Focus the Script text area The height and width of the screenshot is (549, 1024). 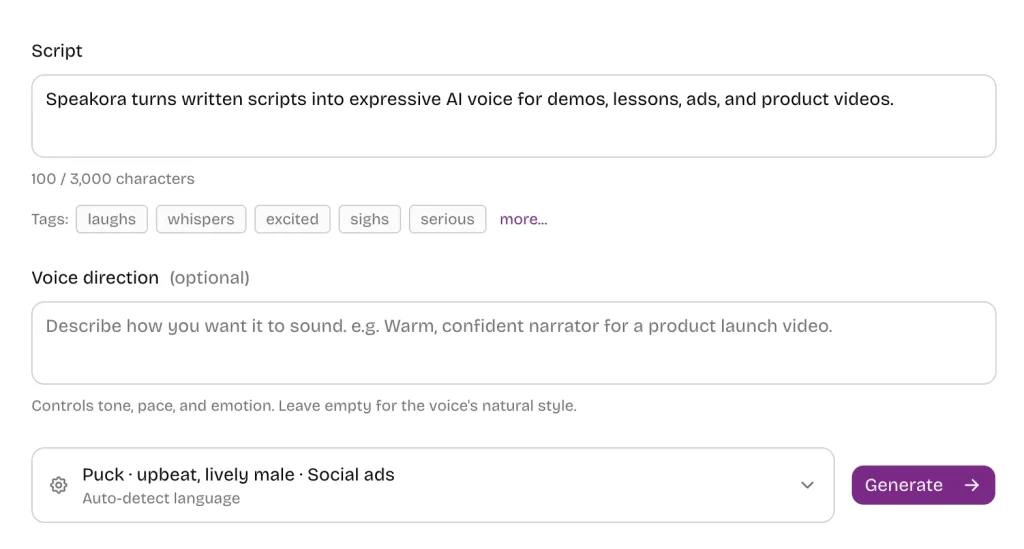[514, 116]
